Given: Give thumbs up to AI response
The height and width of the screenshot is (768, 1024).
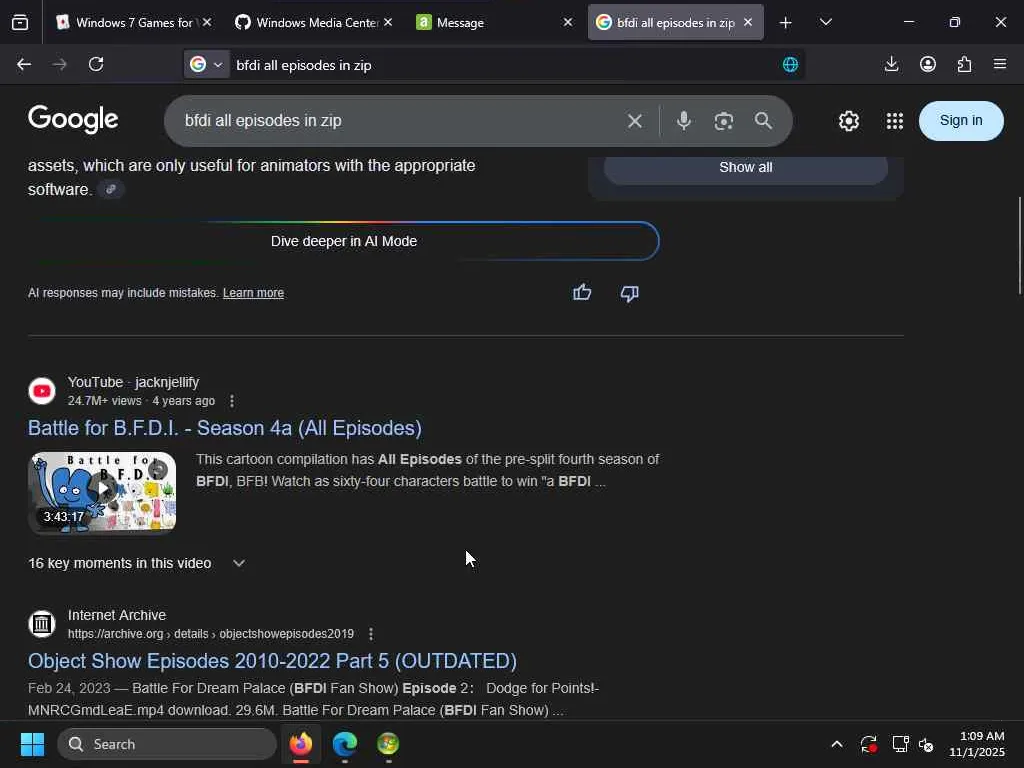Looking at the screenshot, I should pyautogui.click(x=582, y=293).
